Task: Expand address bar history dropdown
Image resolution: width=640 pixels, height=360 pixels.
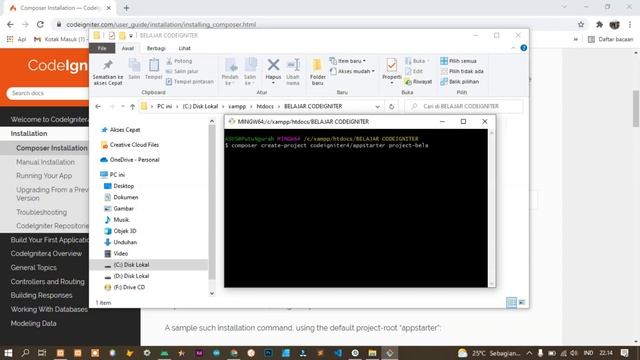Action: pos(378,107)
